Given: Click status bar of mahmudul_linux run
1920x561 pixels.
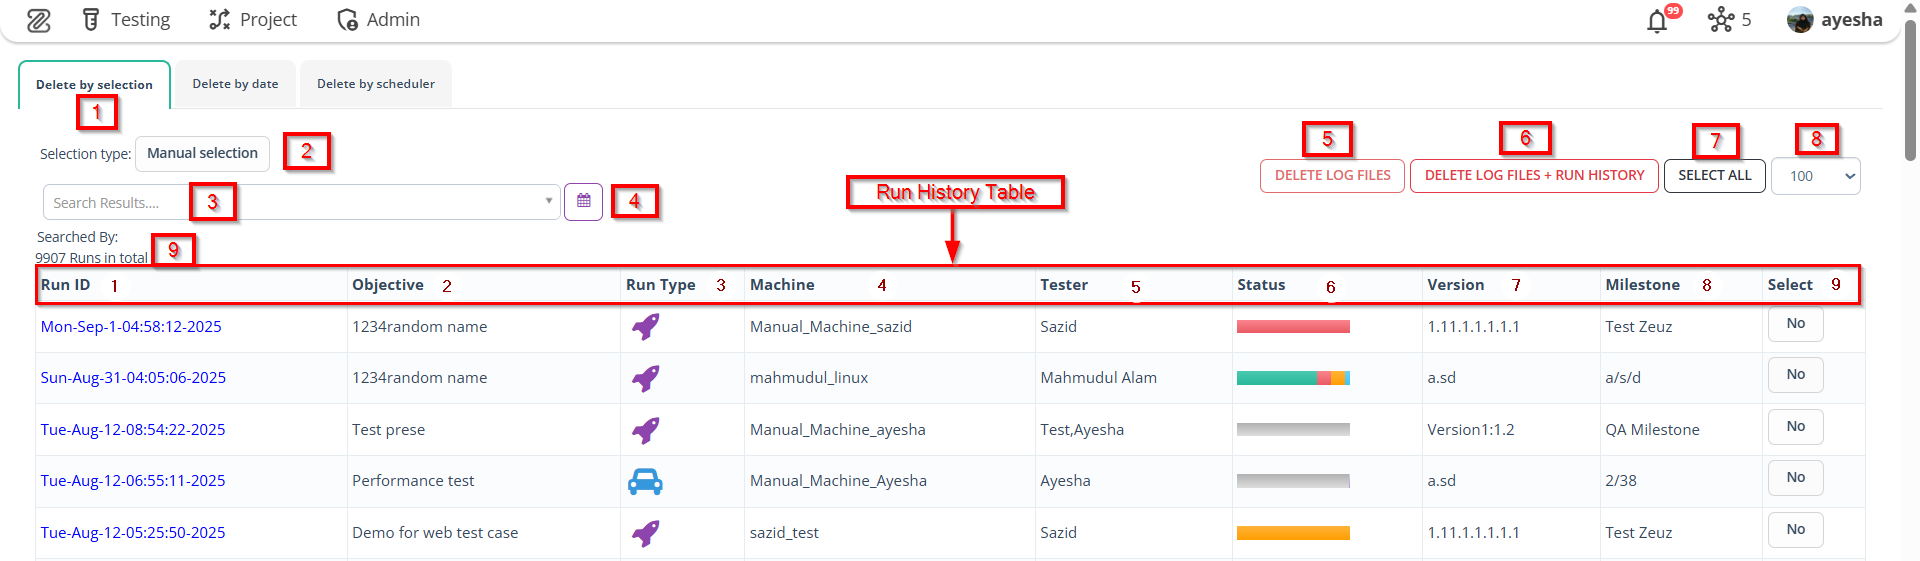Looking at the screenshot, I should pyautogui.click(x=1293, y=378).
